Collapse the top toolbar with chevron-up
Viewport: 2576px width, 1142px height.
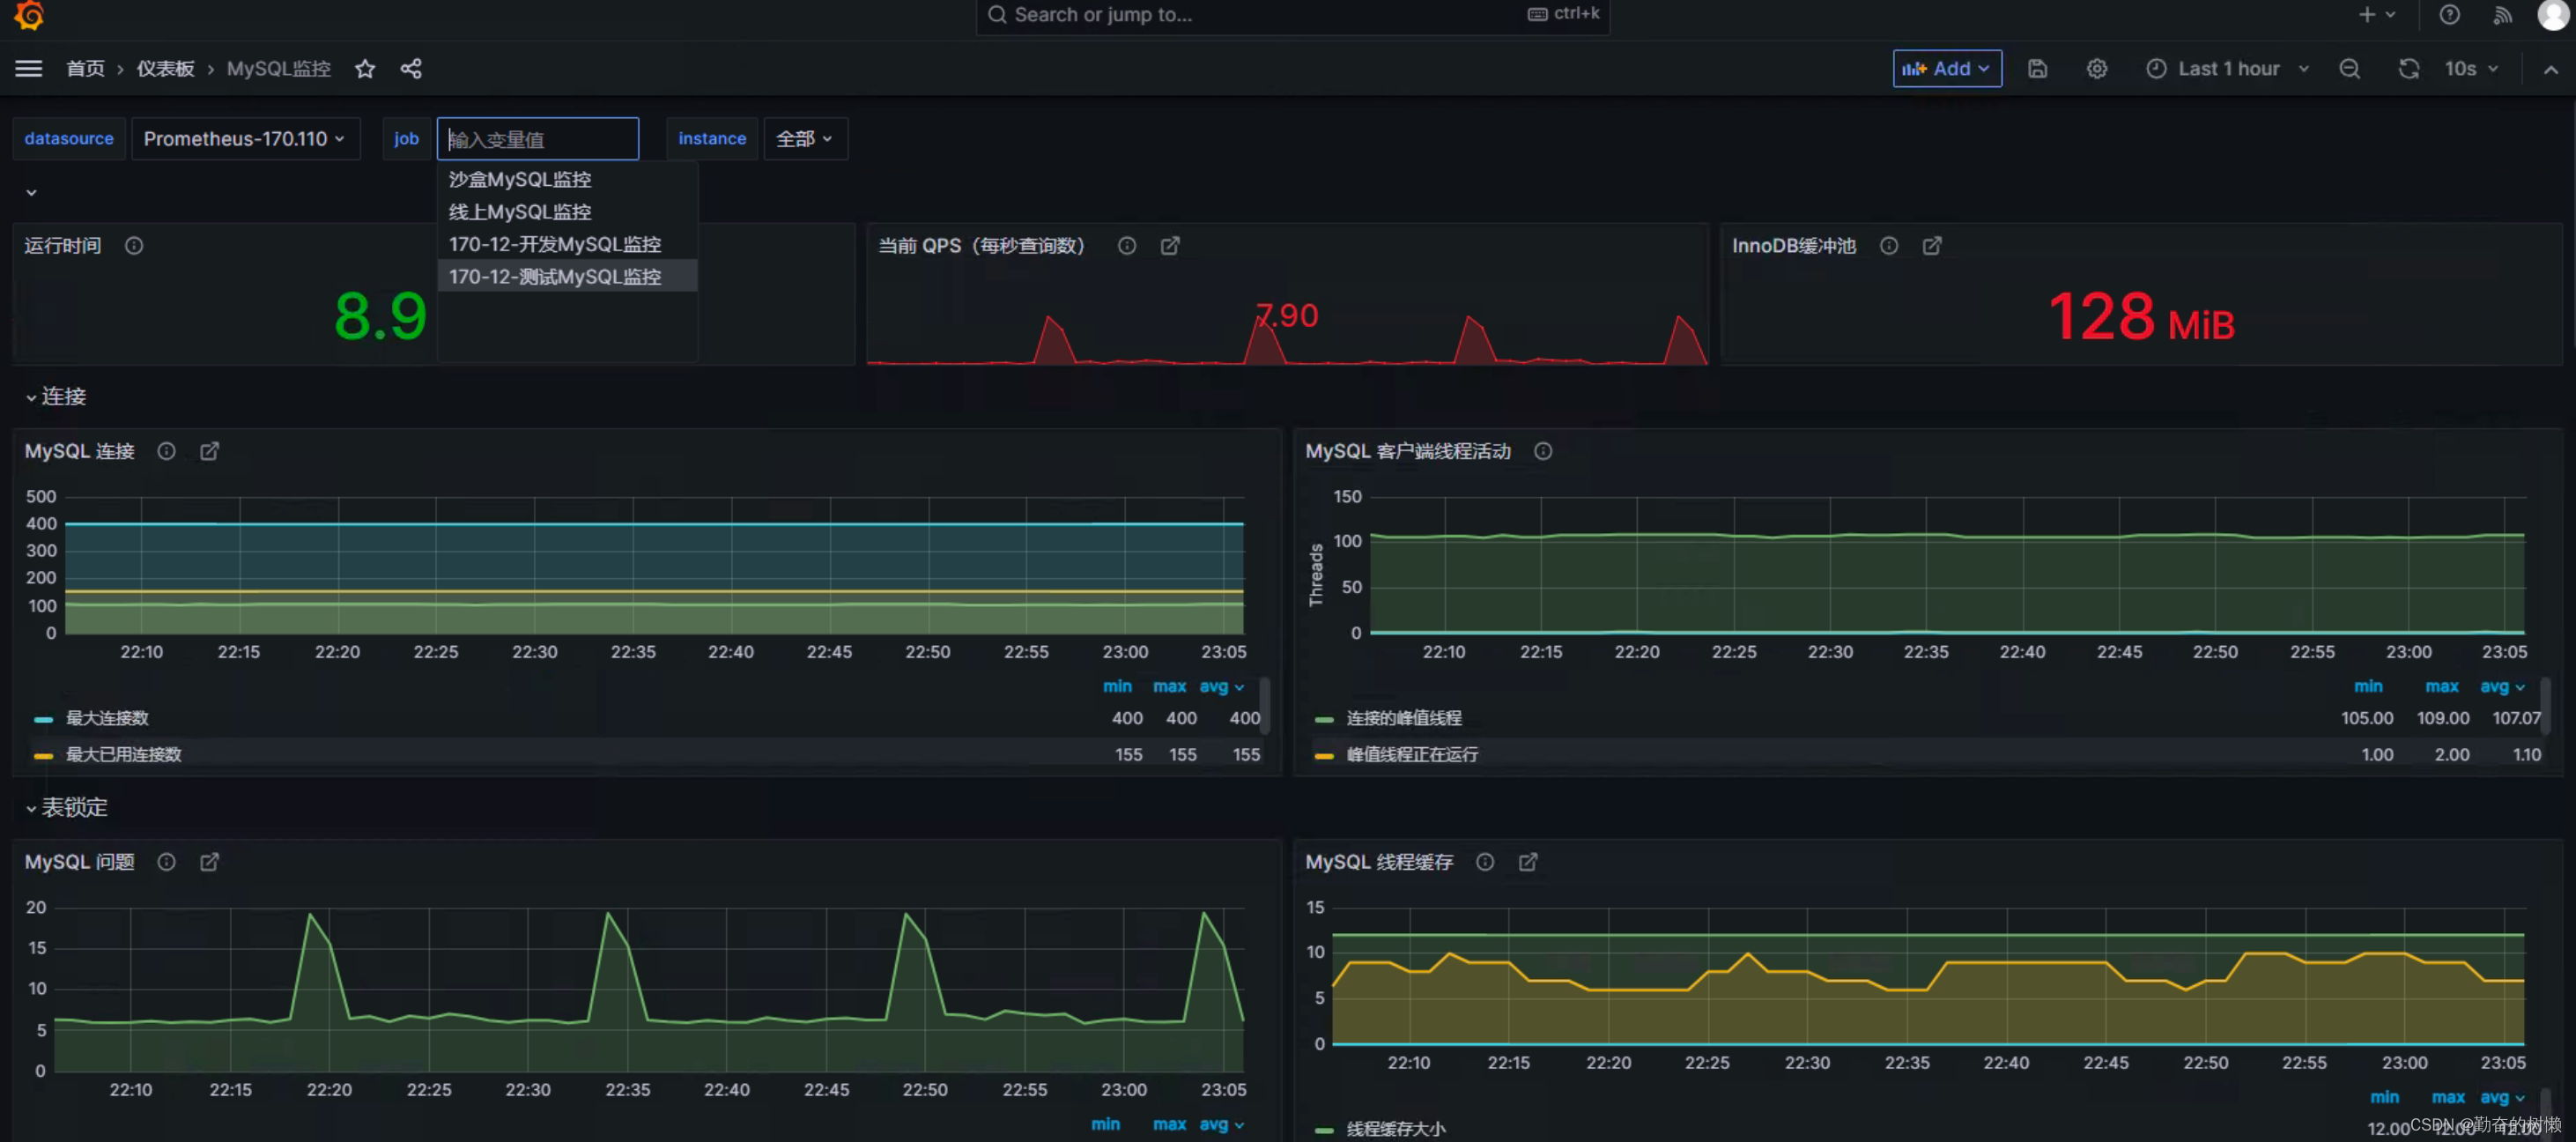coord(2551,69)
